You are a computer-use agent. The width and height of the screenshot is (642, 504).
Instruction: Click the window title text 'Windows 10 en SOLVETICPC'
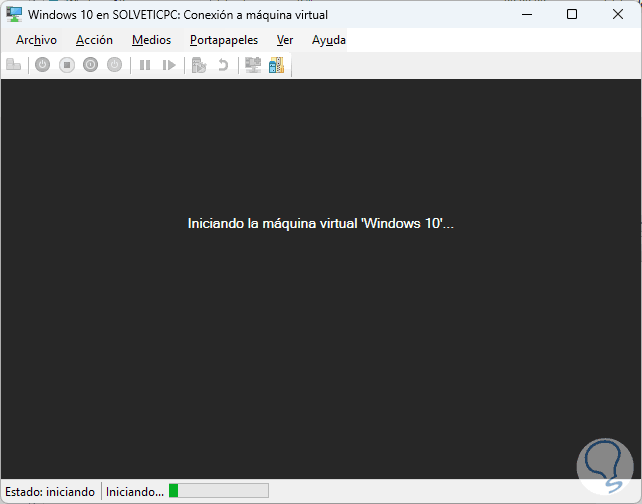coord(104,15)
